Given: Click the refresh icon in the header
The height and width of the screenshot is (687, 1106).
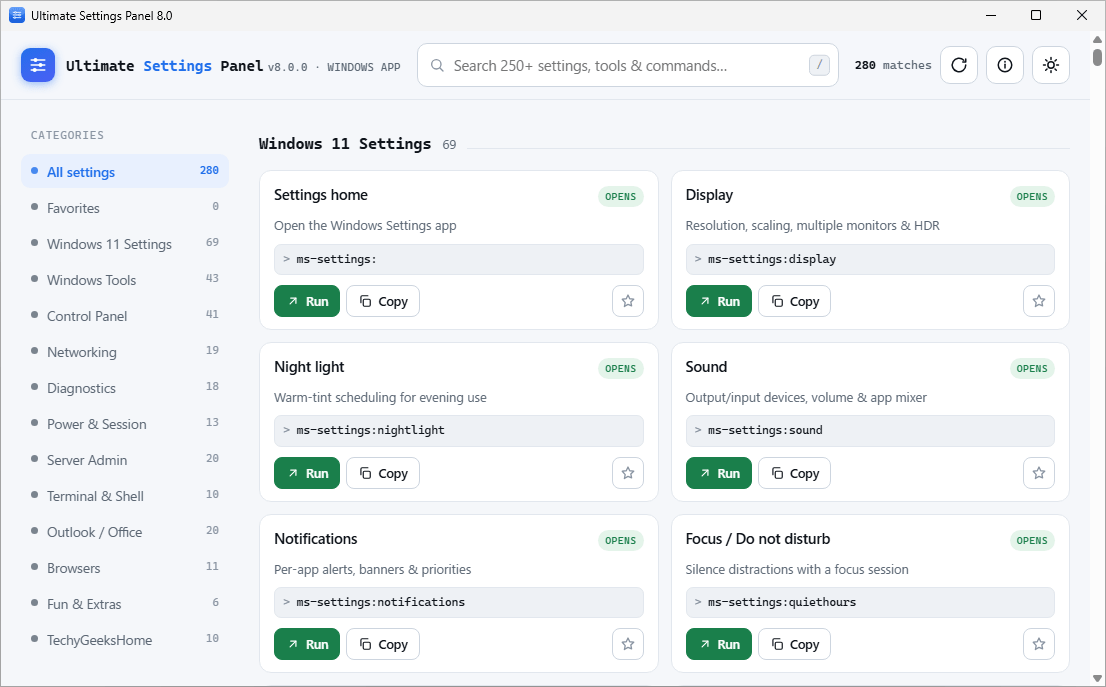Looking at the screenshot, I should (x=959, y=65).
